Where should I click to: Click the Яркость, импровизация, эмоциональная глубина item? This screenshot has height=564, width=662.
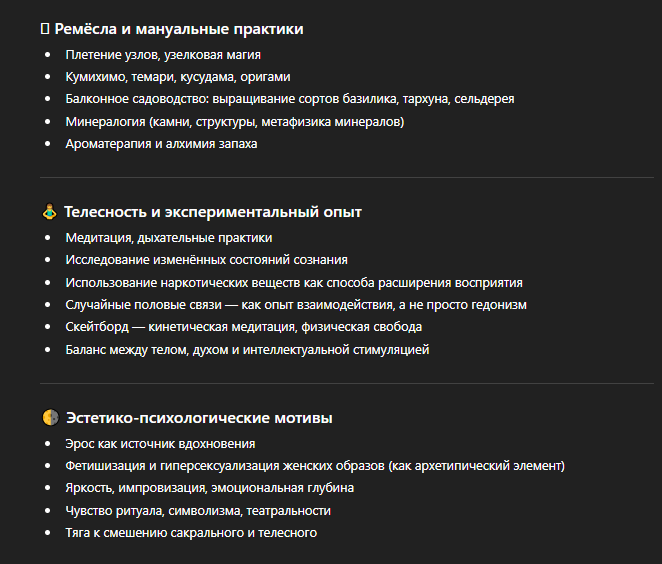(209, 488)
